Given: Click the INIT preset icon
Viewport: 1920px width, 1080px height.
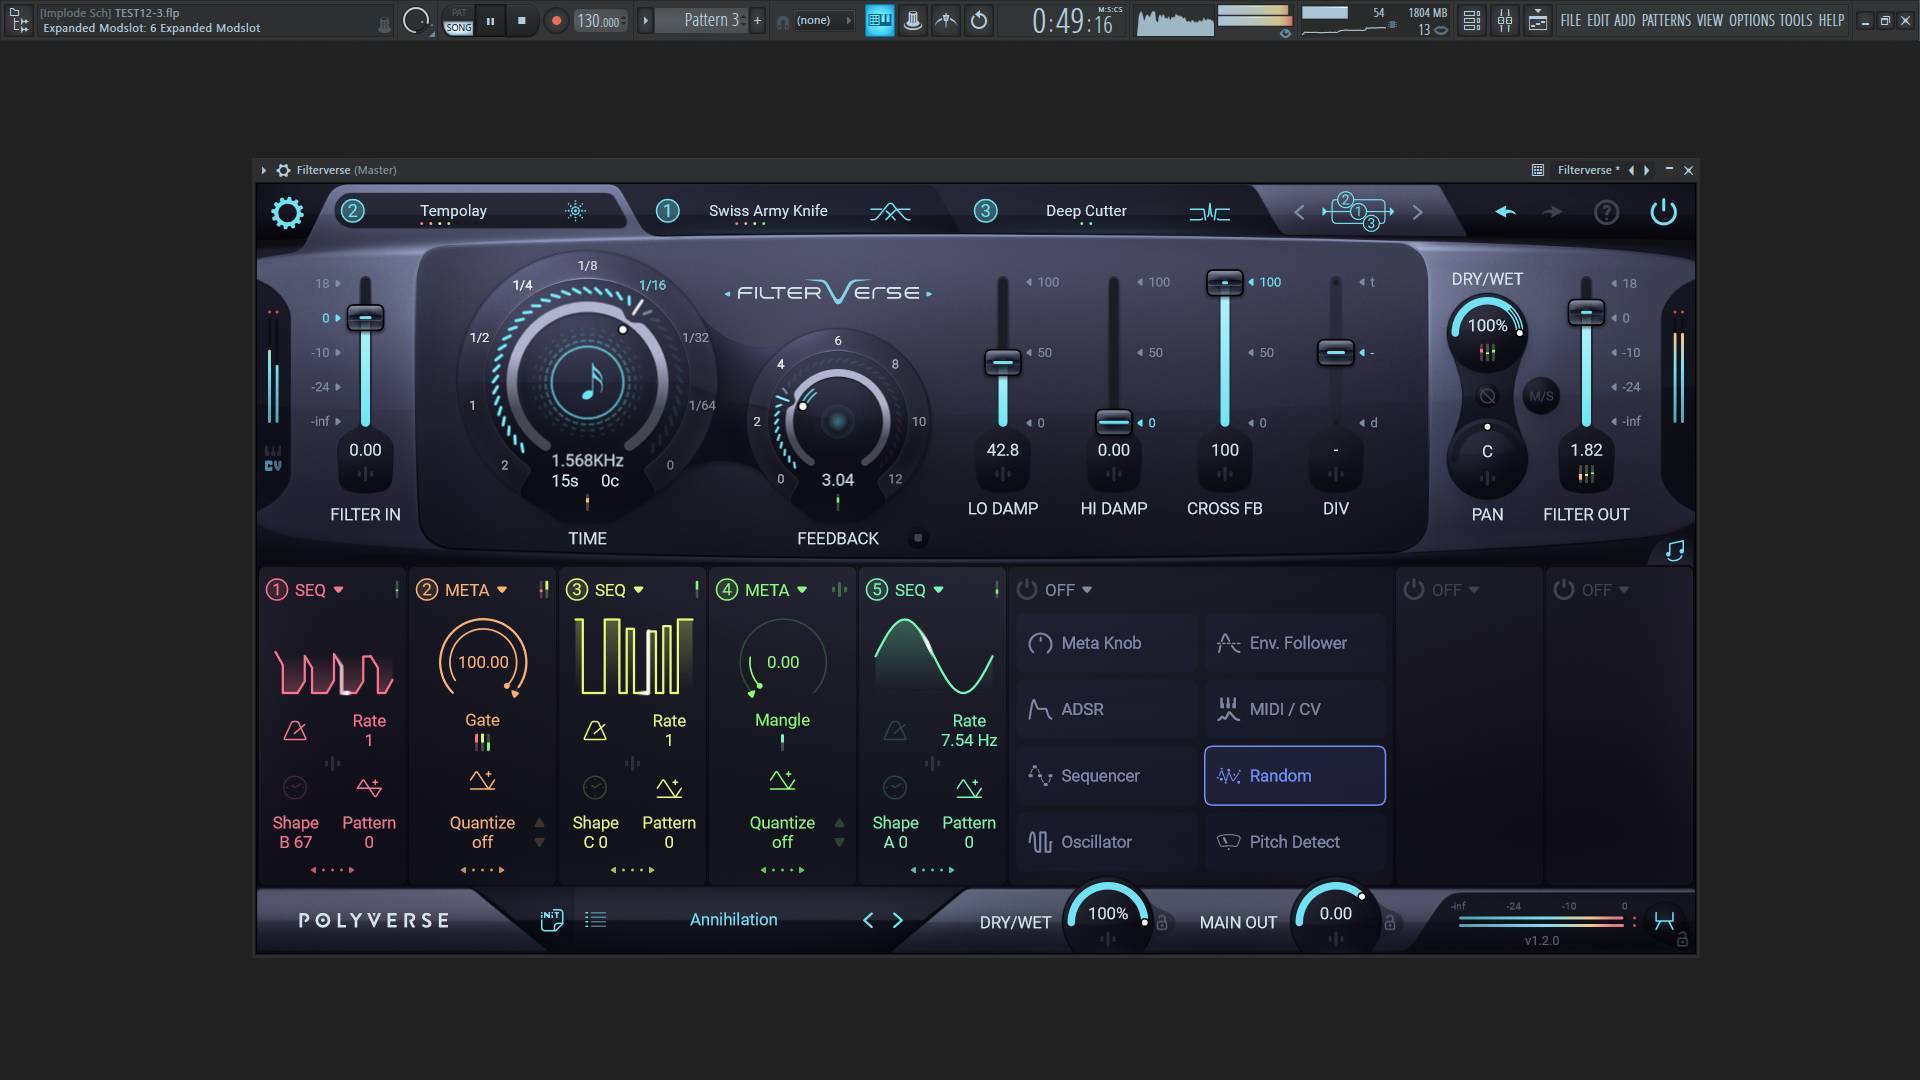Looking at the screenshot, I should 551,920.
